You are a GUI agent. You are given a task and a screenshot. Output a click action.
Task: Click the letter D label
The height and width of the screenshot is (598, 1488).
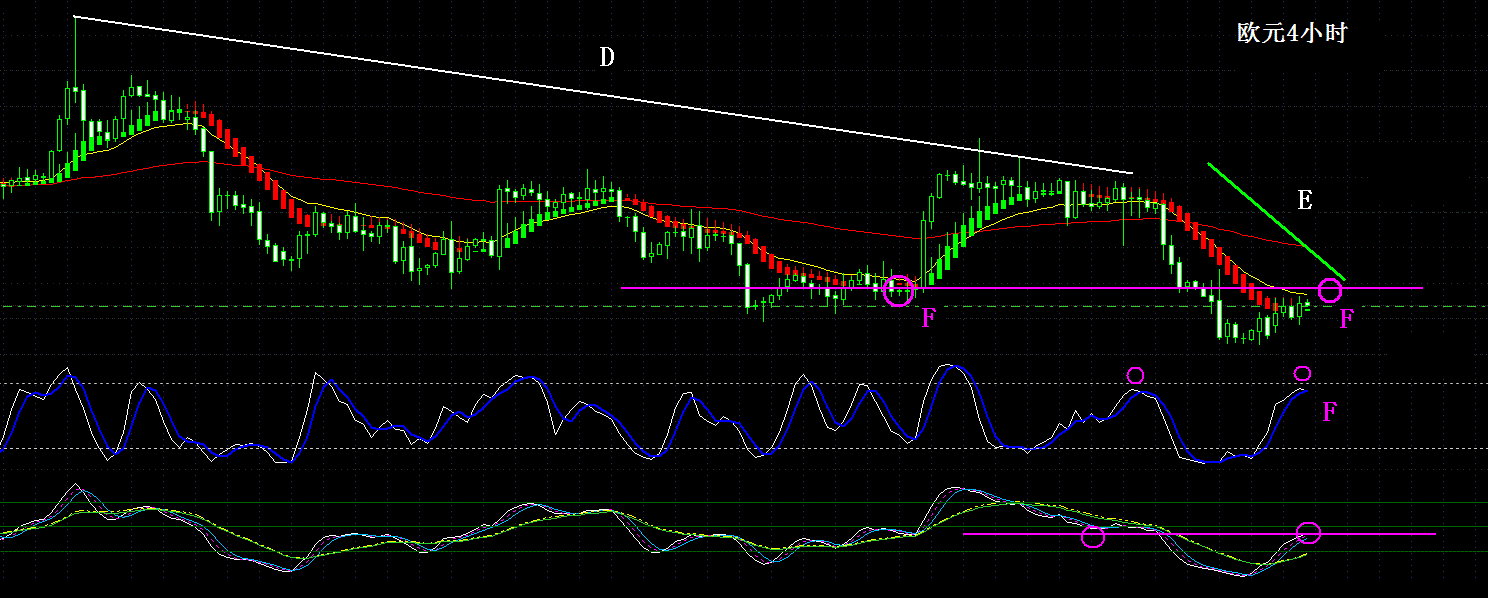606,57
